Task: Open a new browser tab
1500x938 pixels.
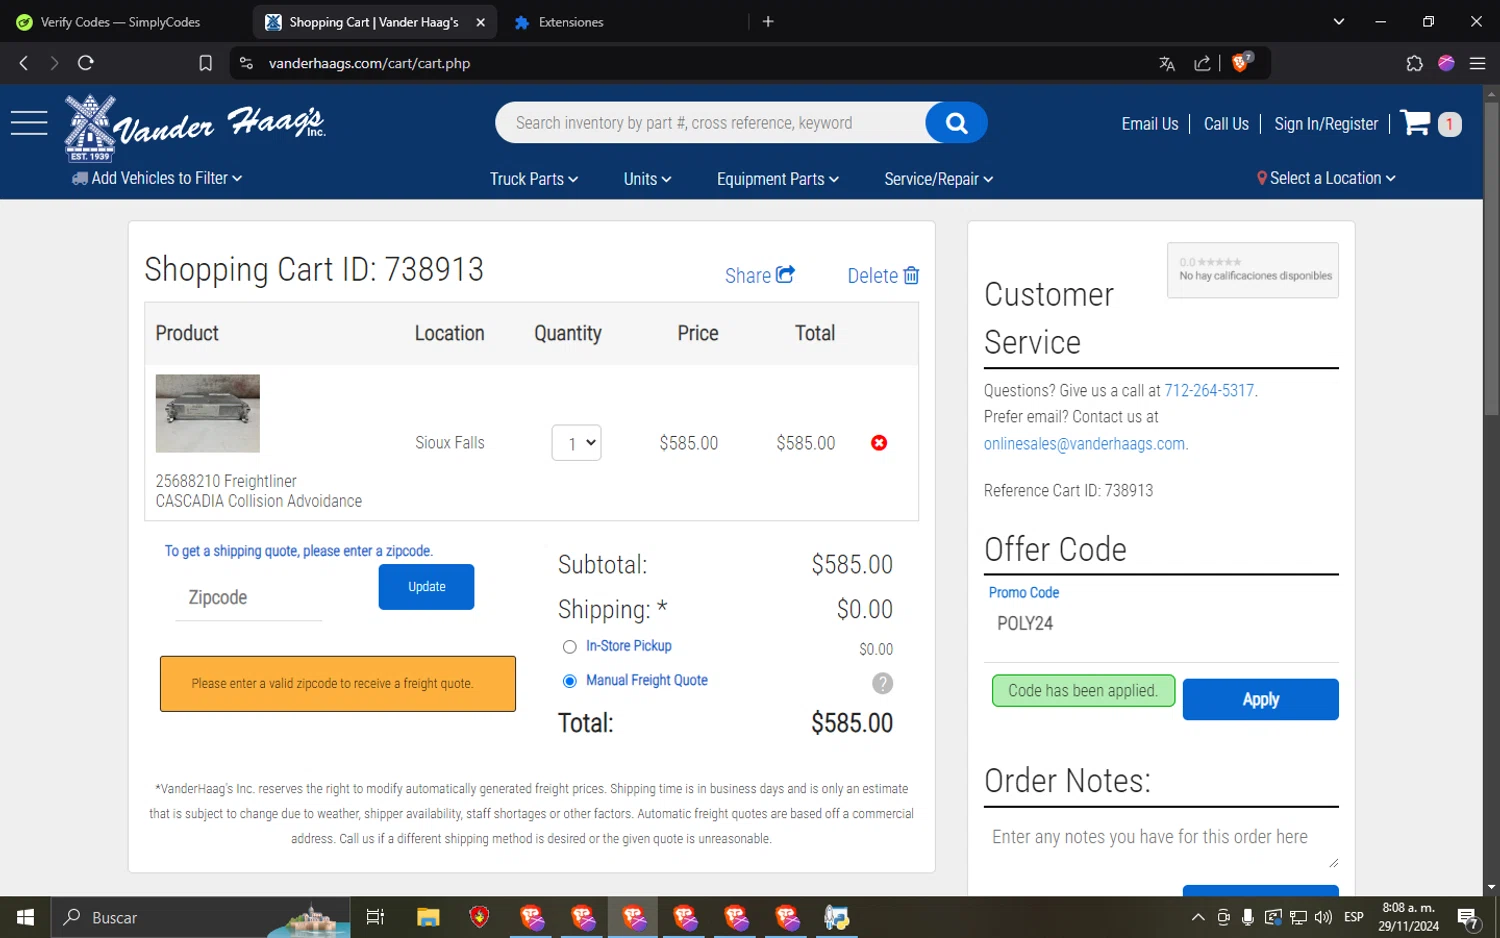Action: [x=768, y=21]
